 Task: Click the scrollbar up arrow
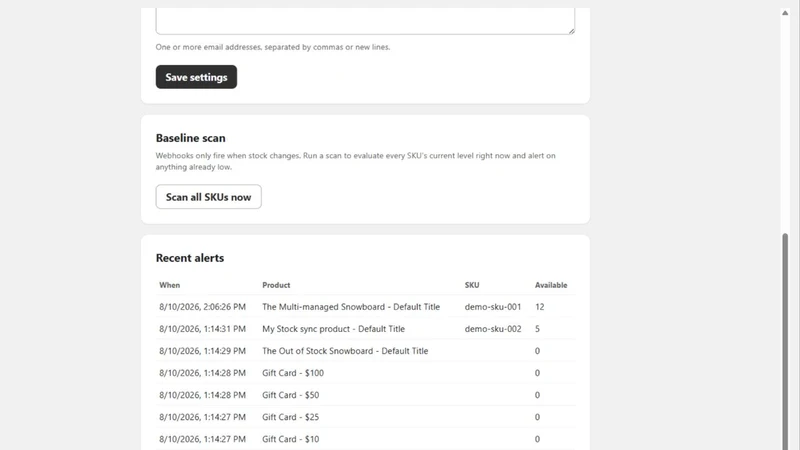pyautogui.click(x=785, y=13)
